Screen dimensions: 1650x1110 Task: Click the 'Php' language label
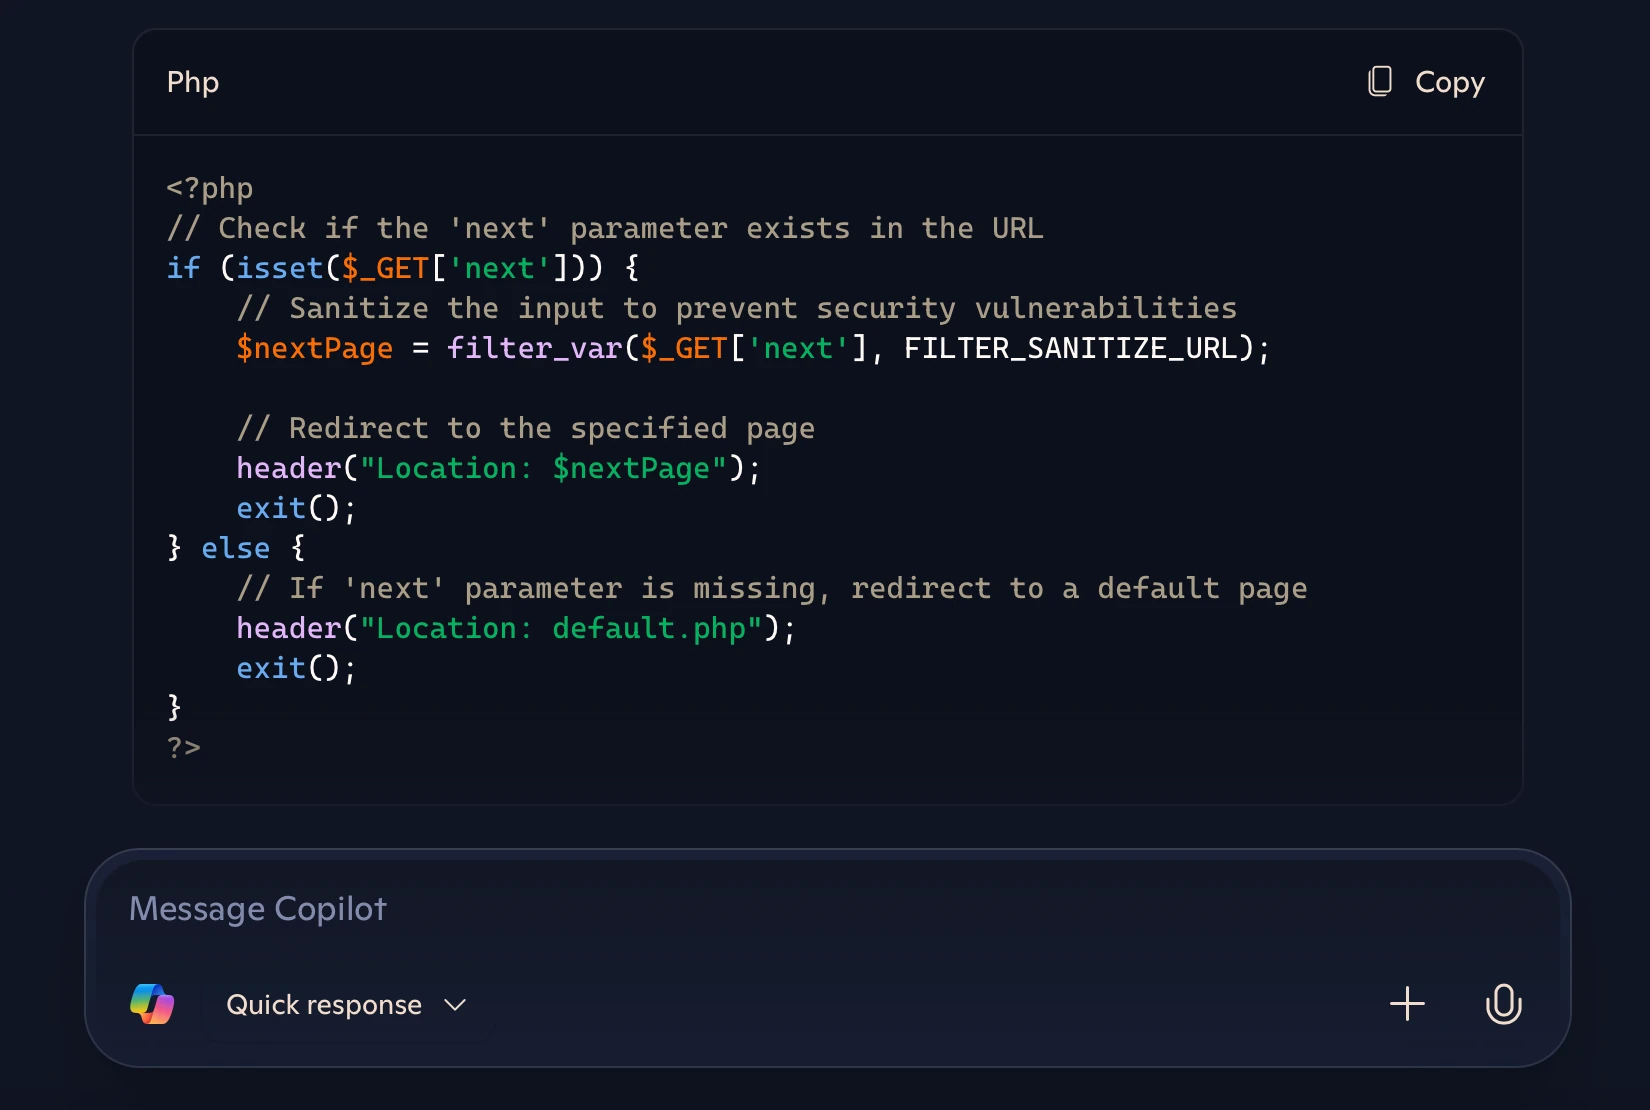point(193,82)
